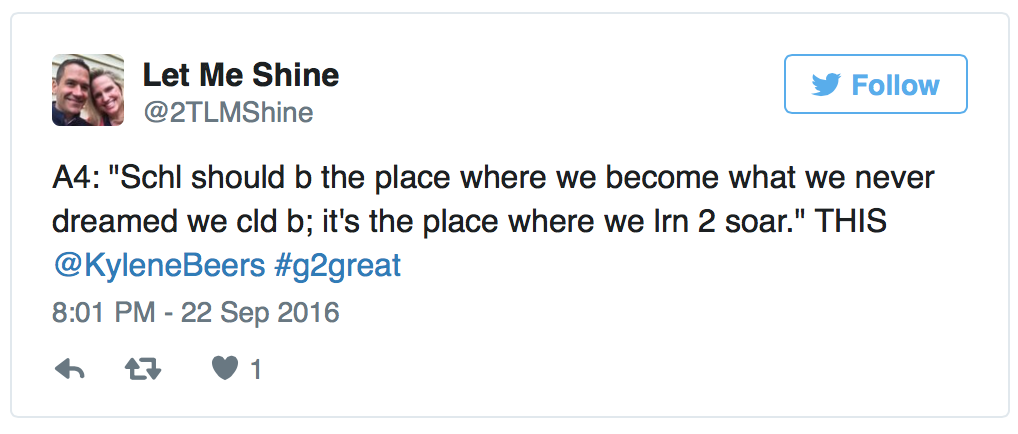Click the Twitter bird icon in Follow button

[826, 85]
